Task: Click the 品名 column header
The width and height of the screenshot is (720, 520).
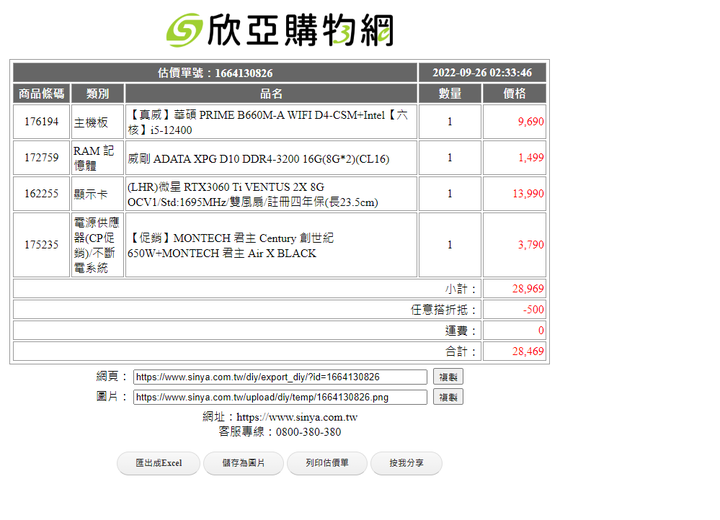Action: click(x=271, y=94)
